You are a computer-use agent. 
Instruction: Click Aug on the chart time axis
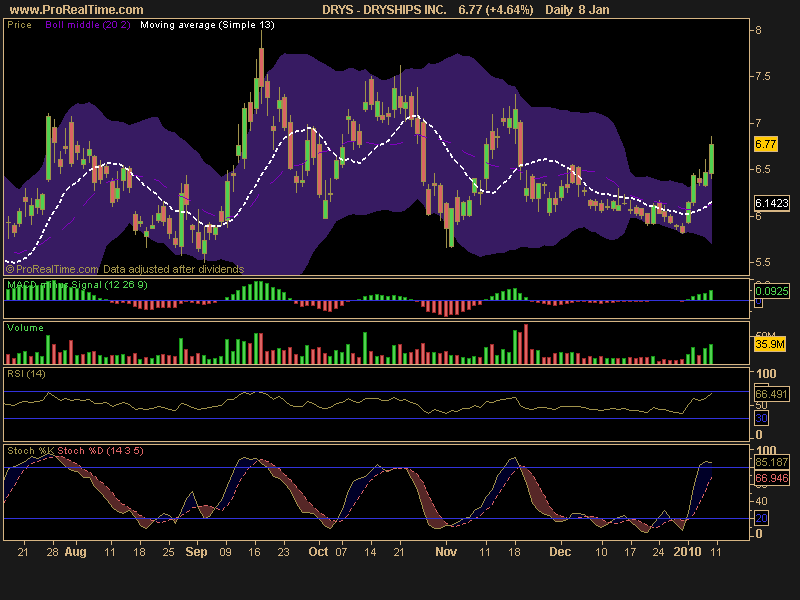[75, 551]
